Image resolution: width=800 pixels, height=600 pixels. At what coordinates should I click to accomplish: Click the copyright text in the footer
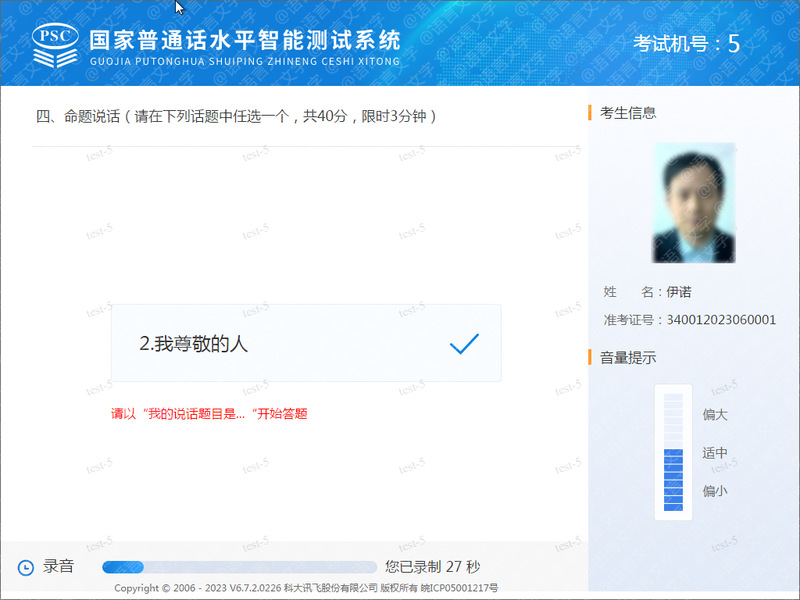coord(306,588)
